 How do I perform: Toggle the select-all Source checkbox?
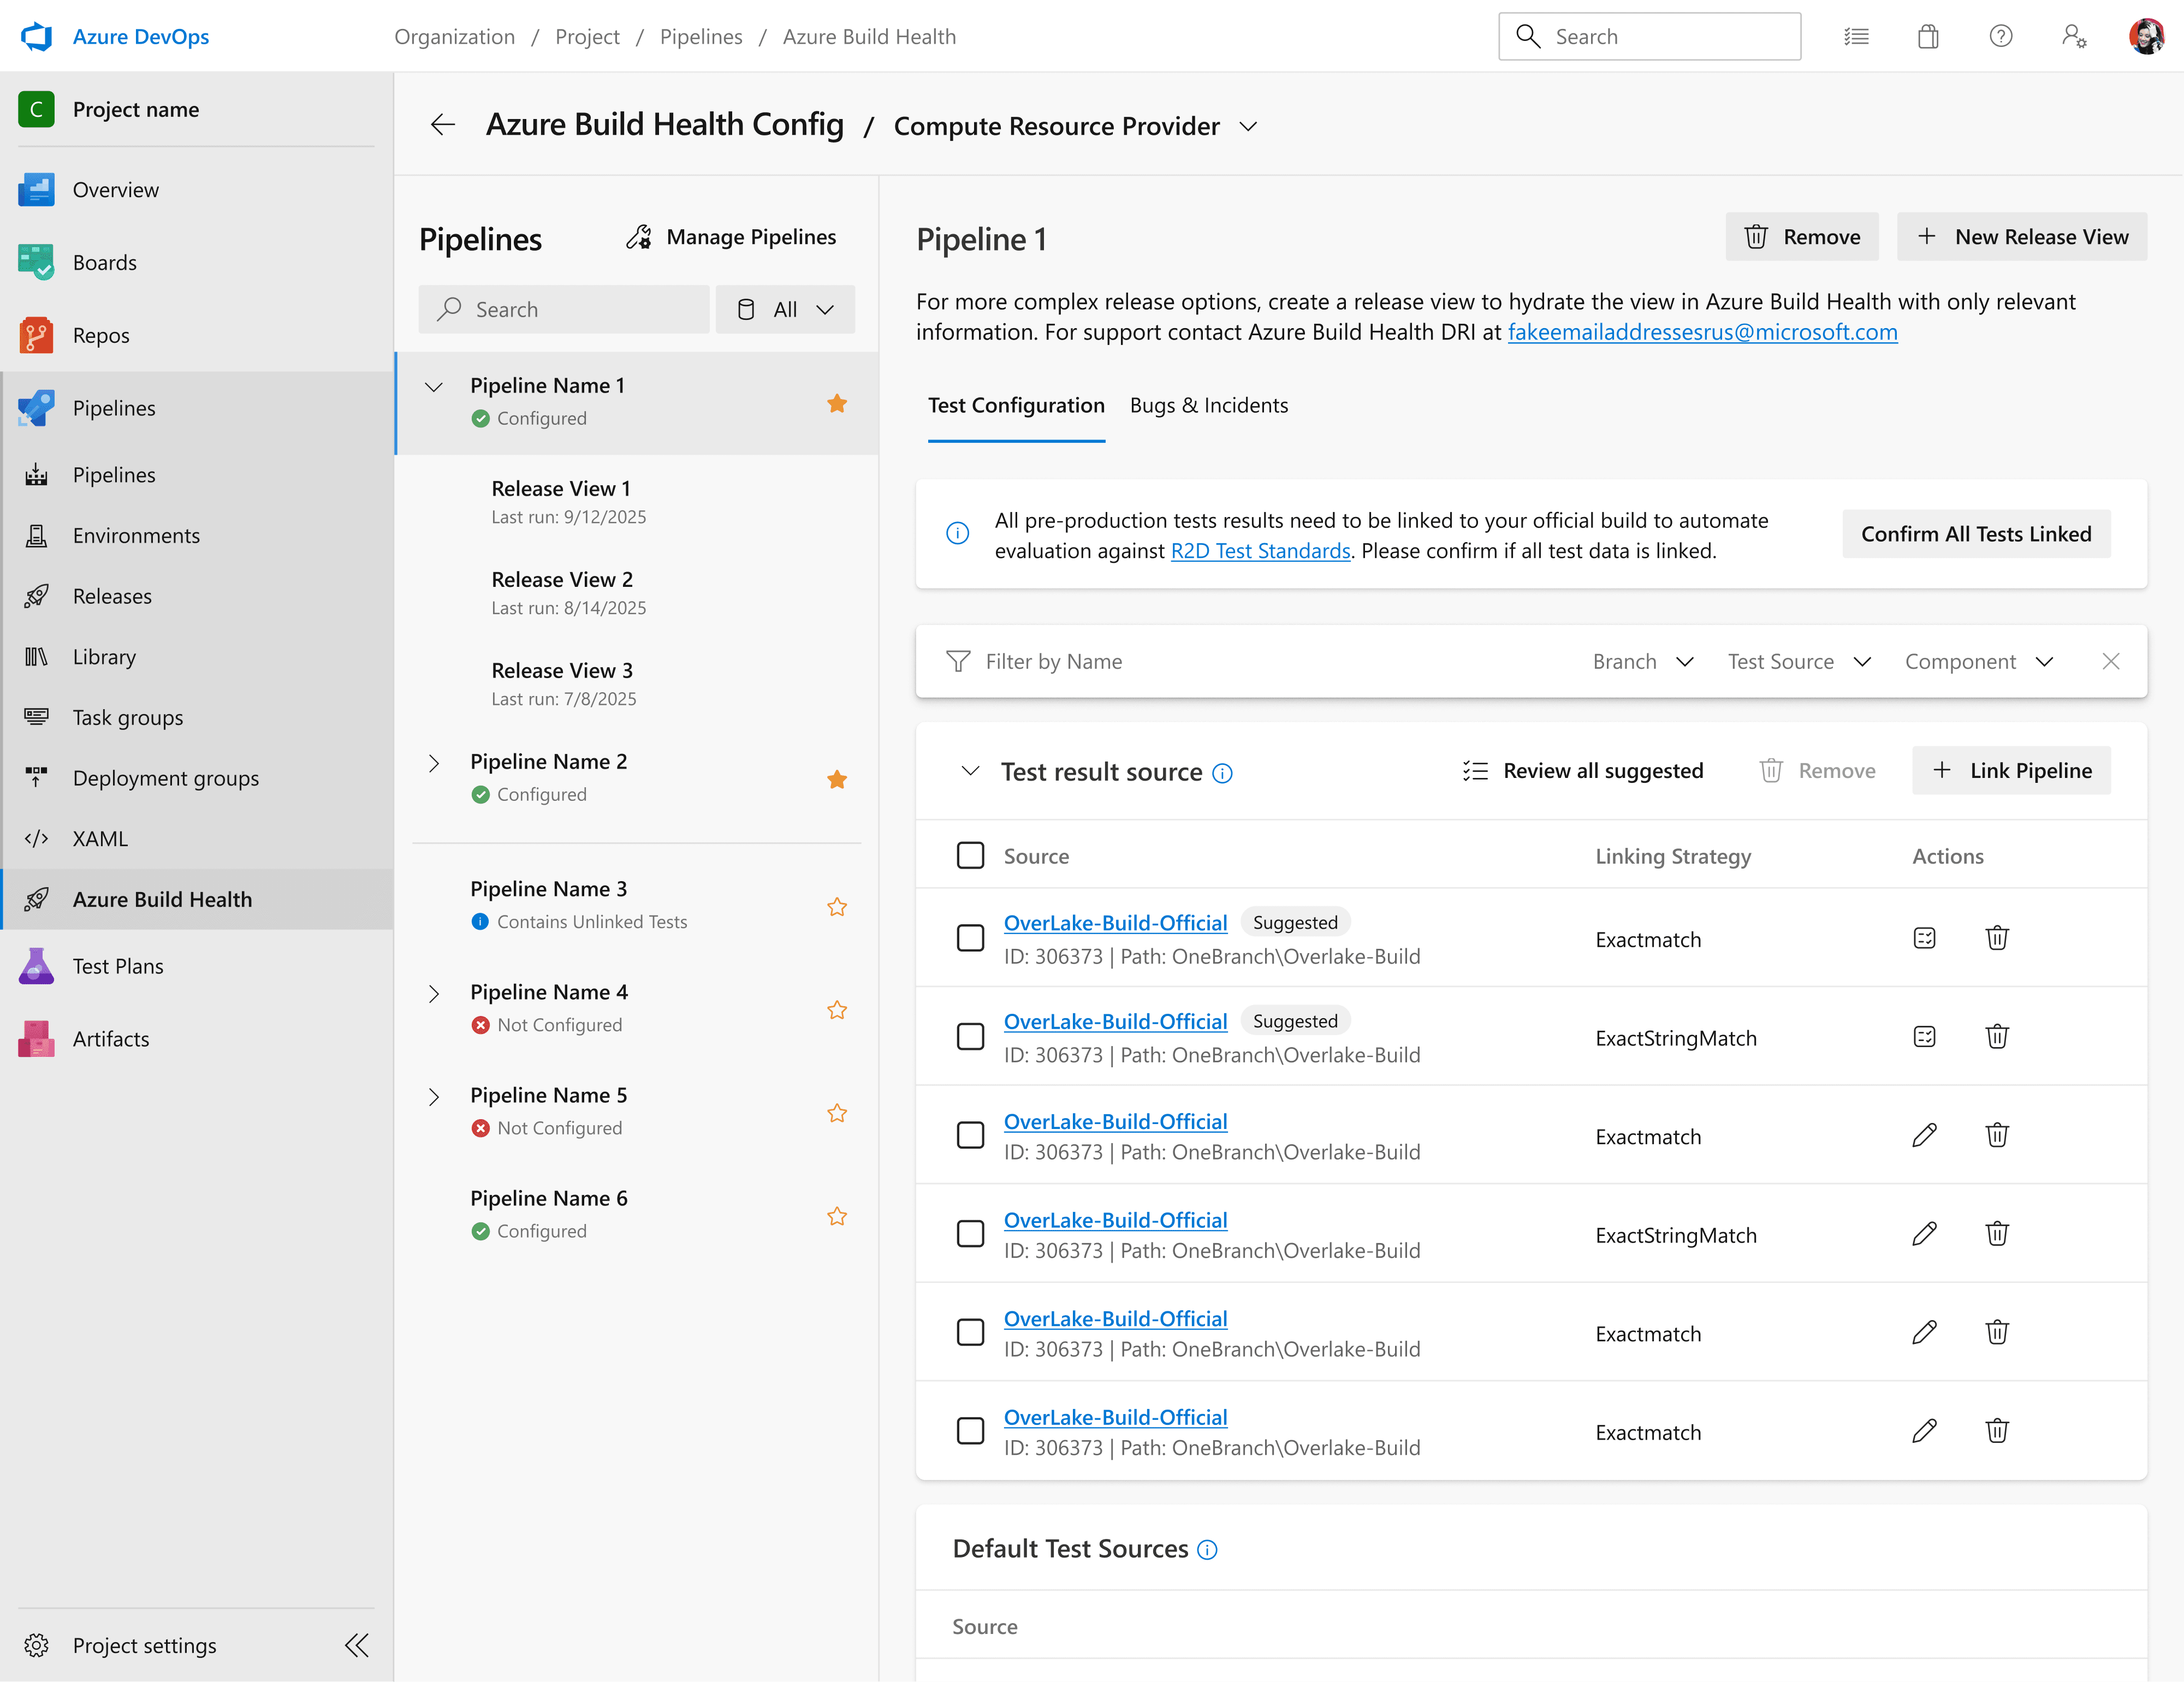coord(970,856)
